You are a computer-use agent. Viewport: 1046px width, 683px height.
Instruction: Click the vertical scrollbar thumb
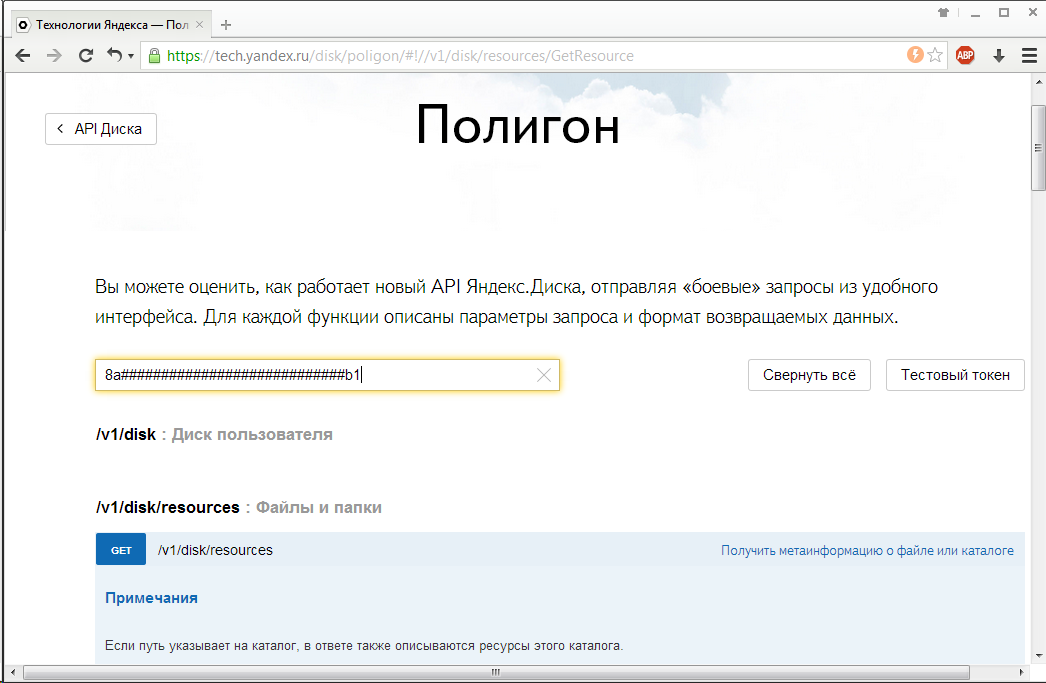point(1039,147)
